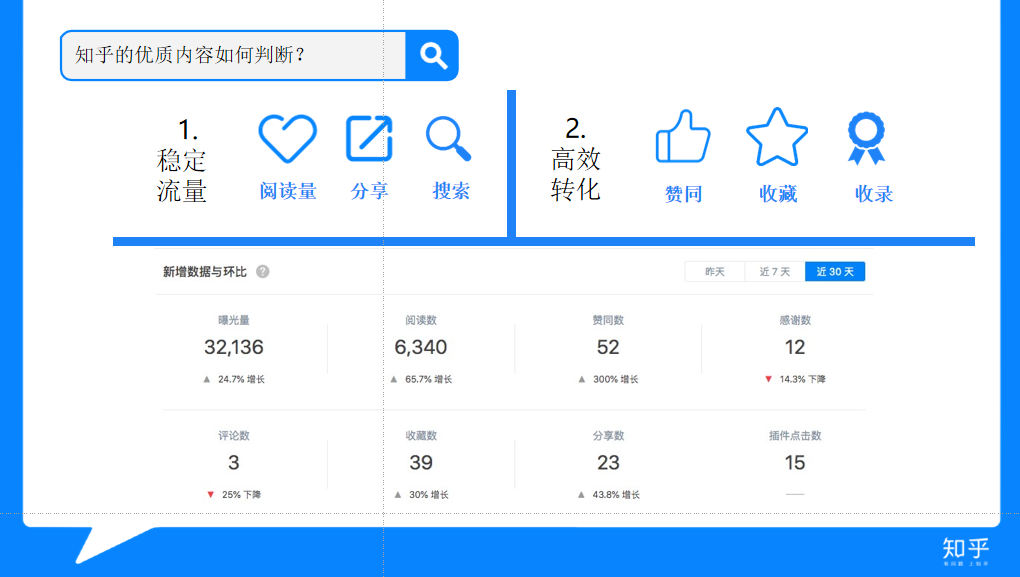The width and height of the screenshot is (1020, 577).
Task: Select the 赞同数 52 metric
Action: click(608, 347)
